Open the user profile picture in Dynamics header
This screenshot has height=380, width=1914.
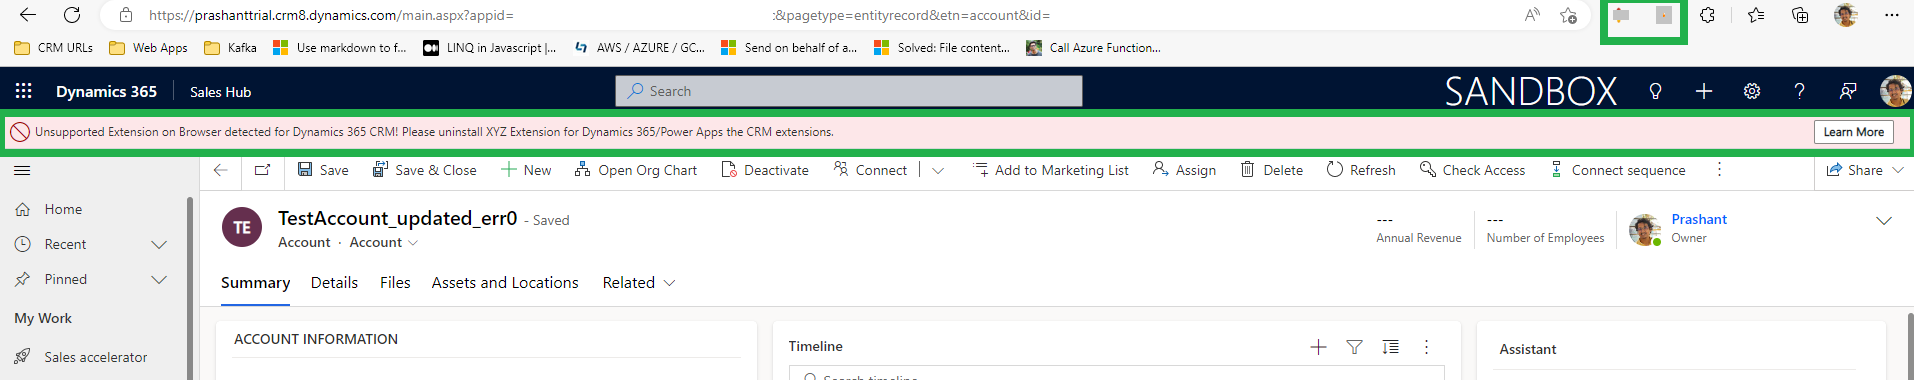click(1895, 91)
